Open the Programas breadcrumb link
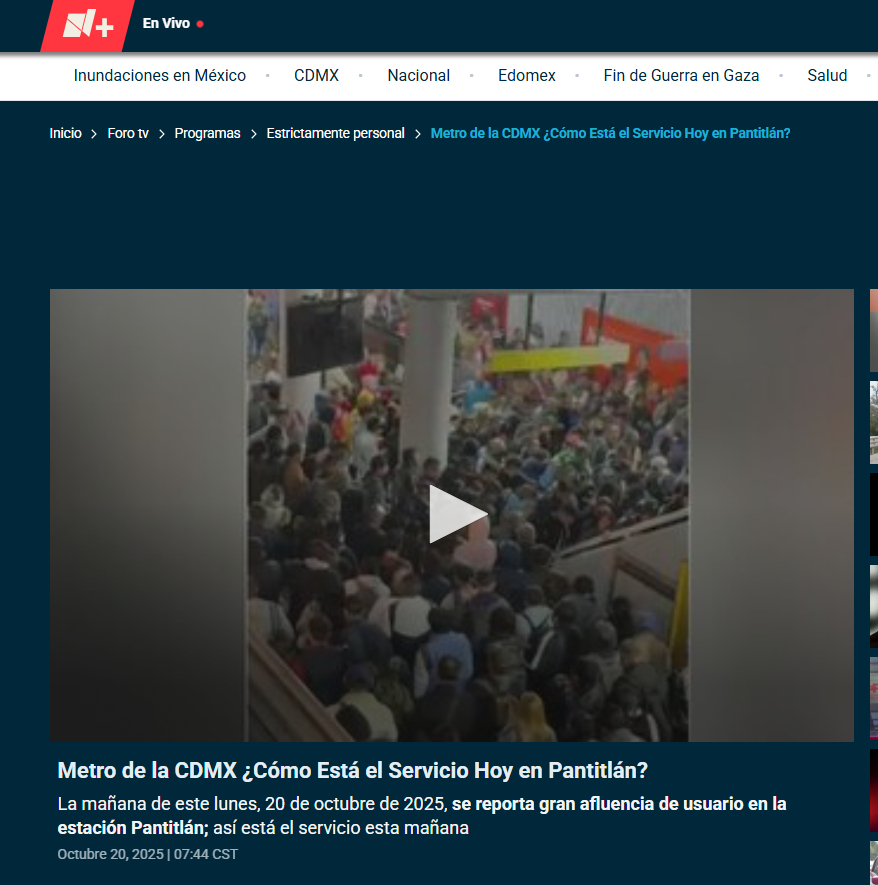This screenshot has width=878, height=885. (x=207, y=133)
